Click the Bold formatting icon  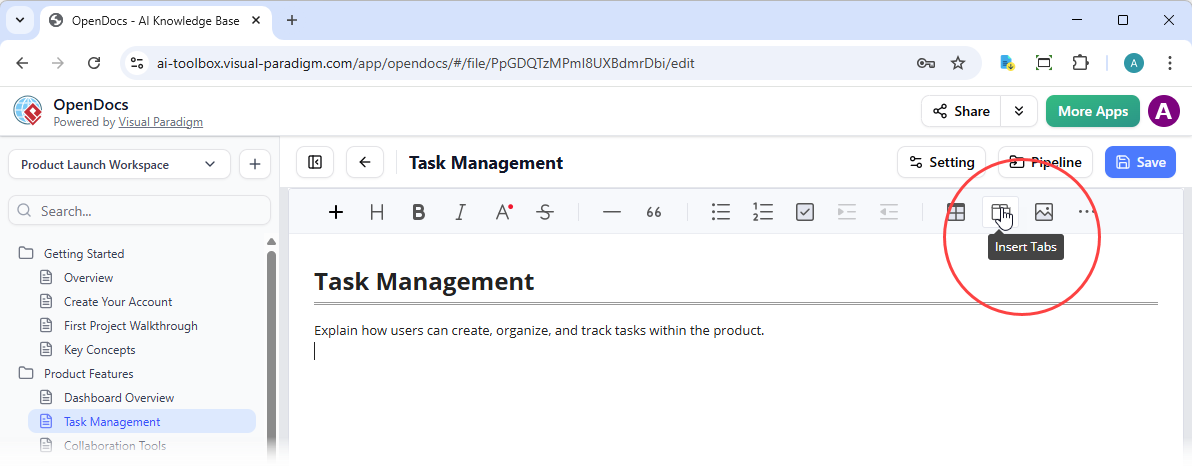419,212
